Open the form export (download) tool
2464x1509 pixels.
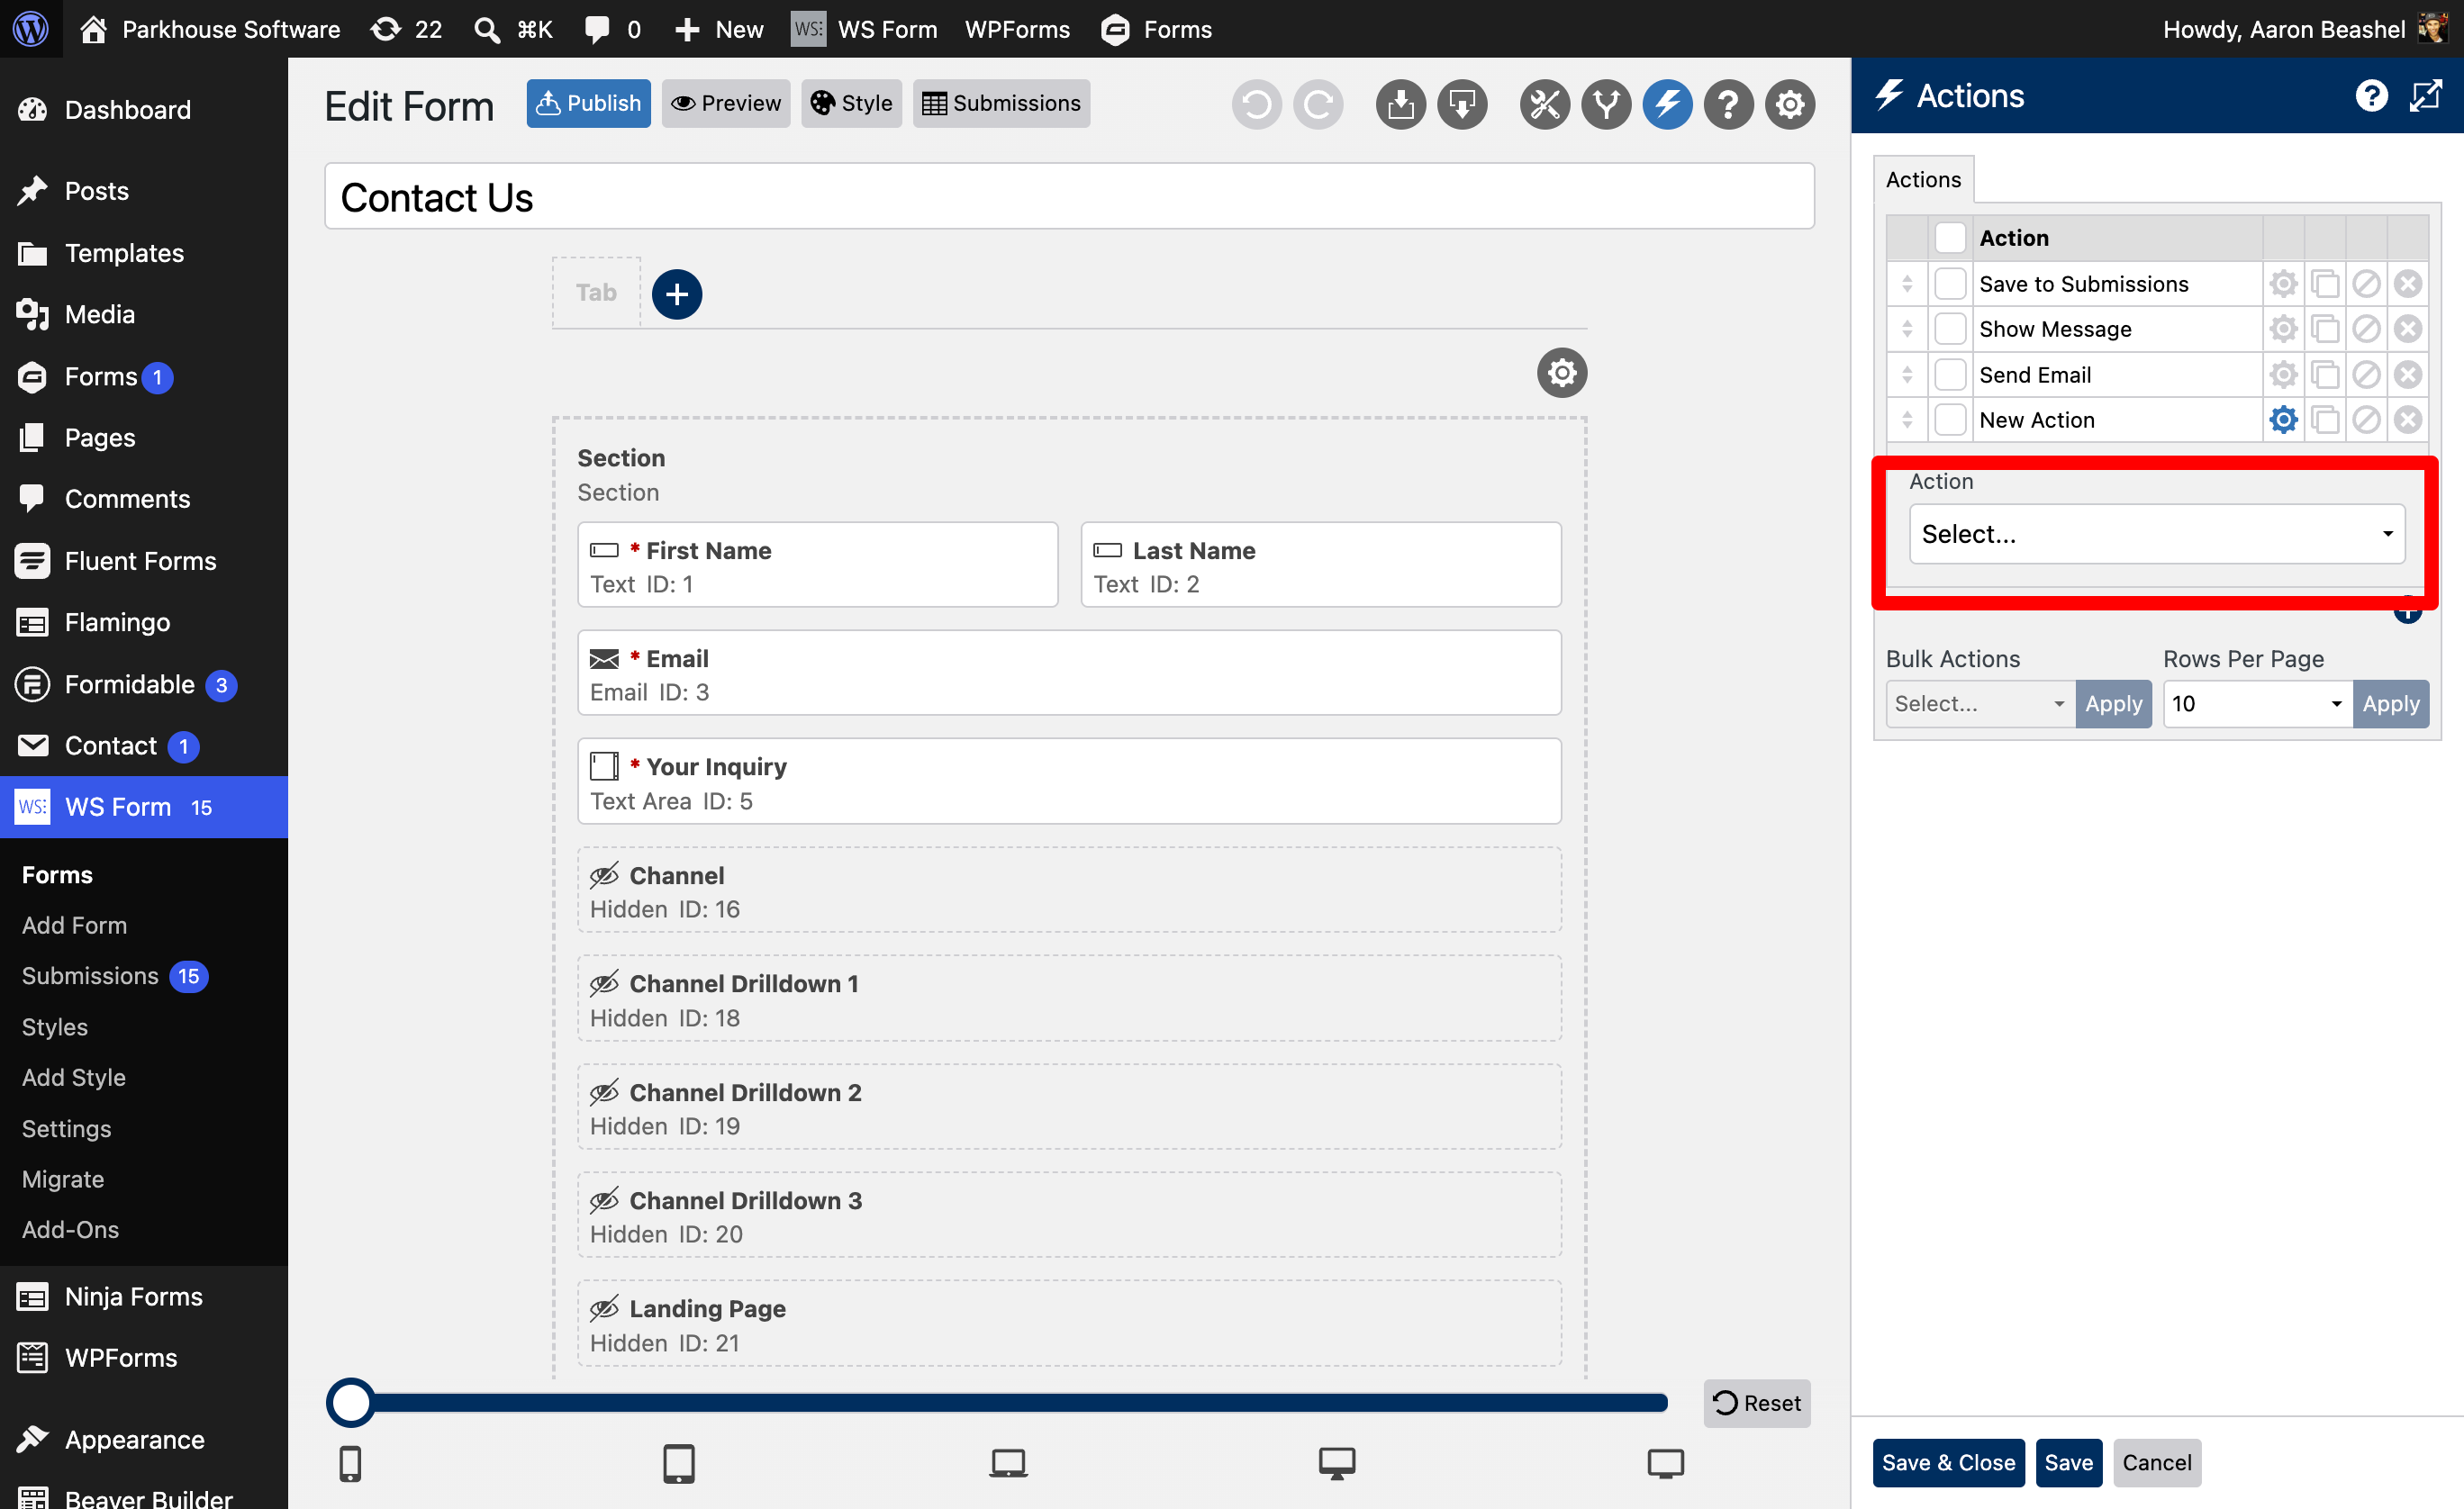coord(1462,104)
